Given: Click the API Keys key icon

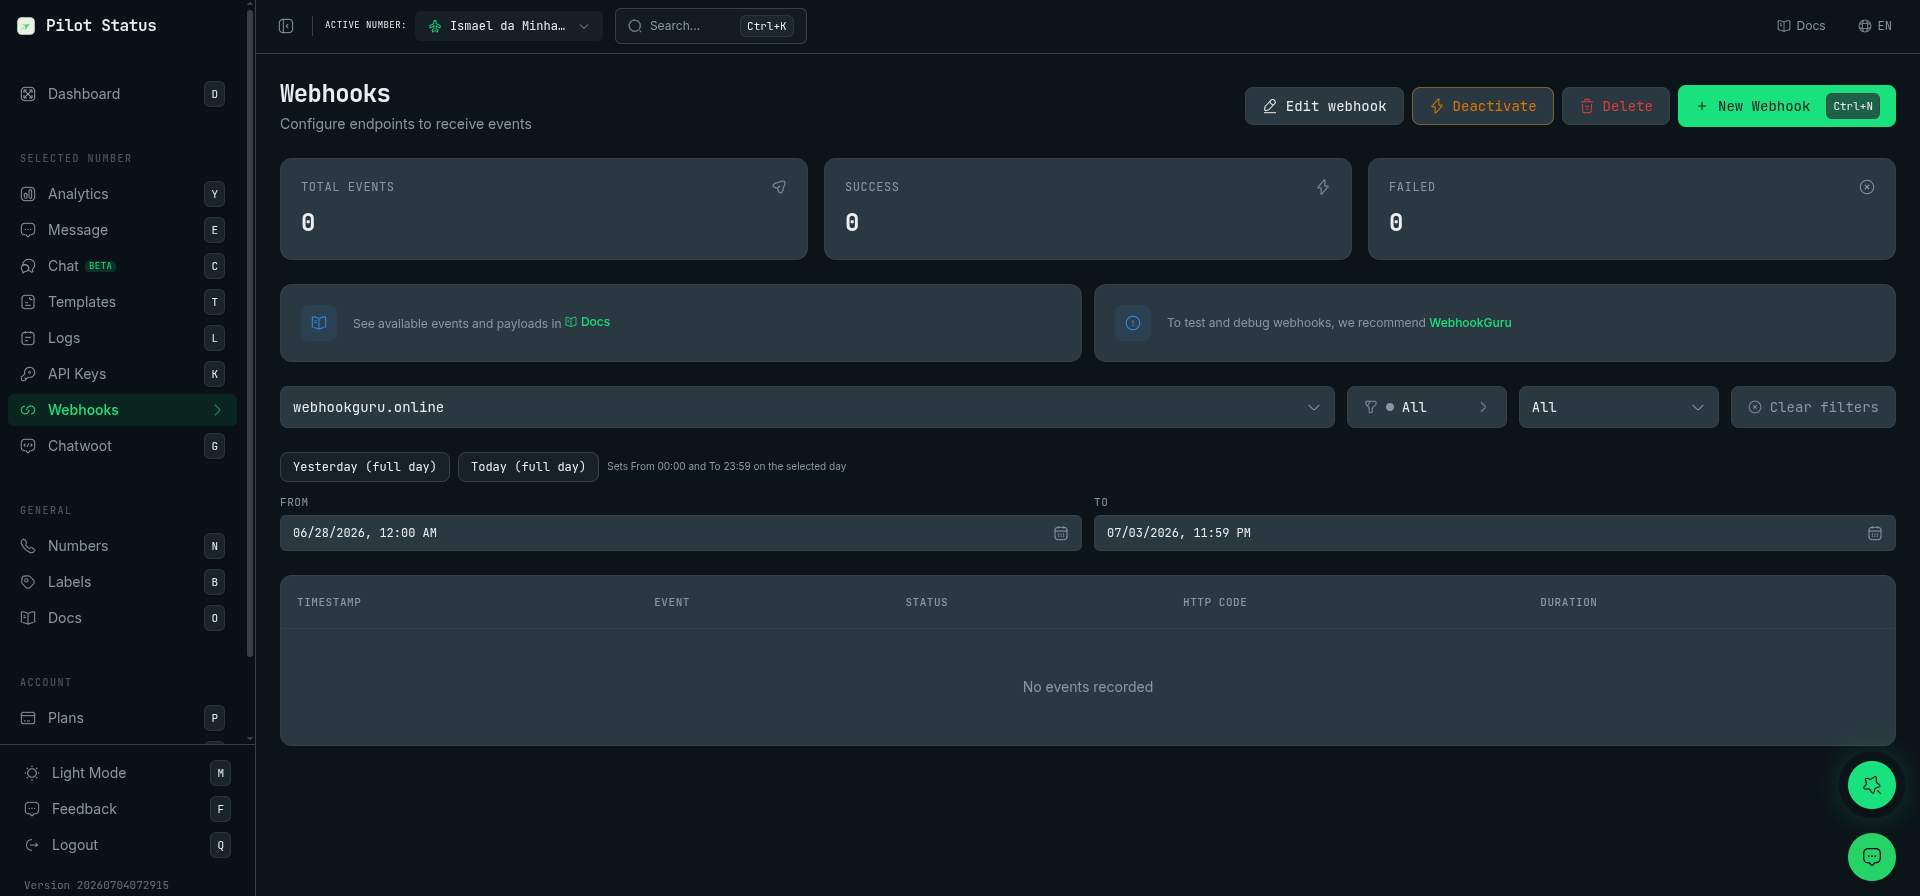Looking at the screenshot, I should pyautogui.click(x=28, y=374).
